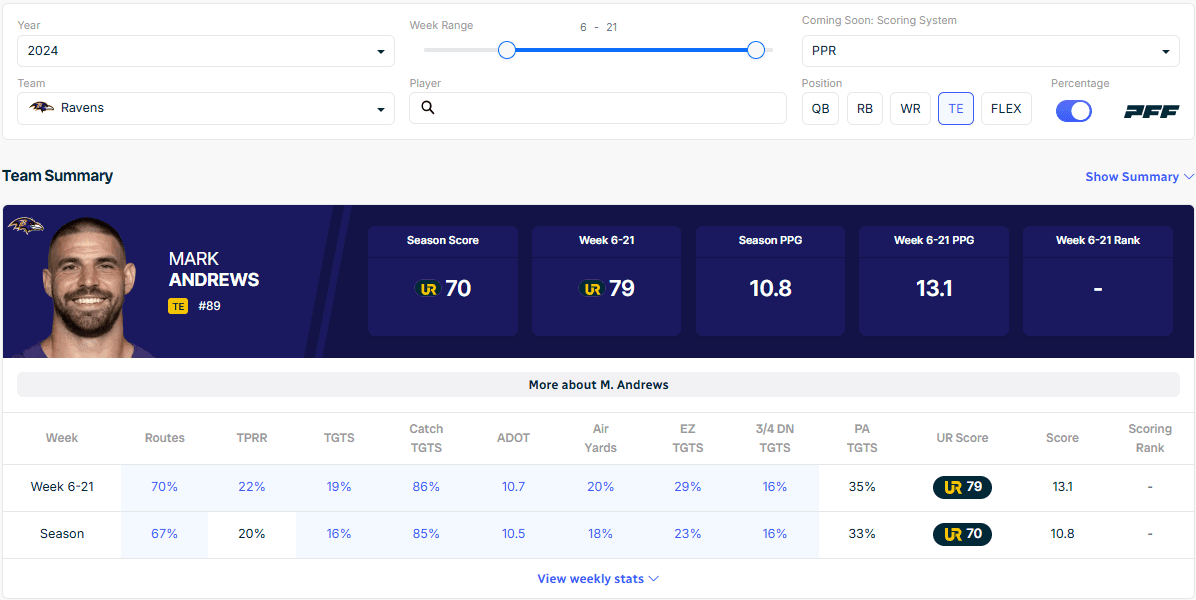Click the PFF logo
Image resolution: width=1196 pixels, height=600 pixels.
pos(1151,111)
